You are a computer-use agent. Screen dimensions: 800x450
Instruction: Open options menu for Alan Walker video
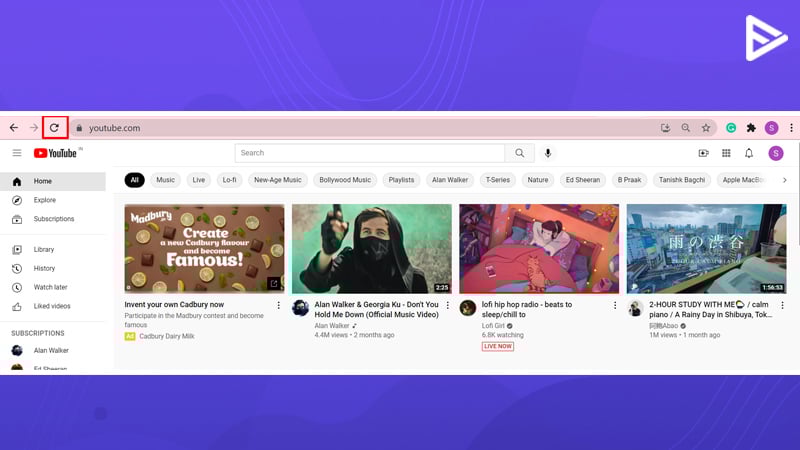tap(447, 305)
